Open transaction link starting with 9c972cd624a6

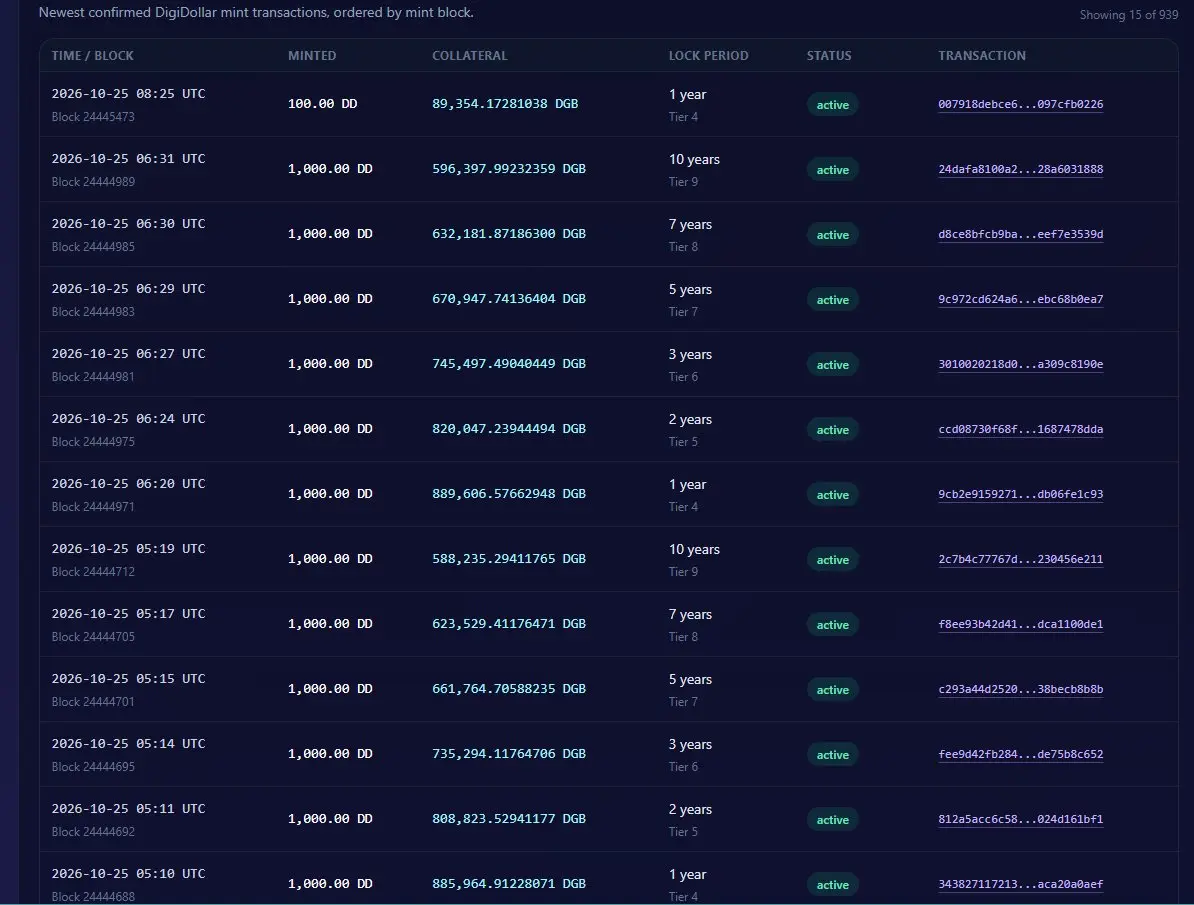coord(1020,299)
